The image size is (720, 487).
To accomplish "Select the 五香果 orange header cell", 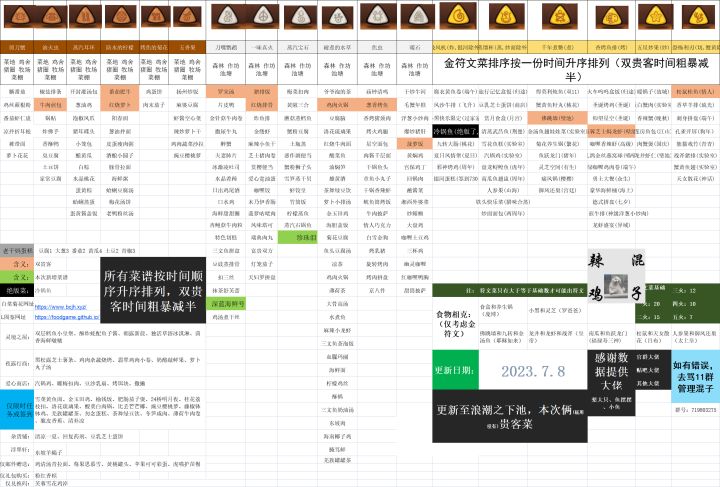I will click(187, 47).
